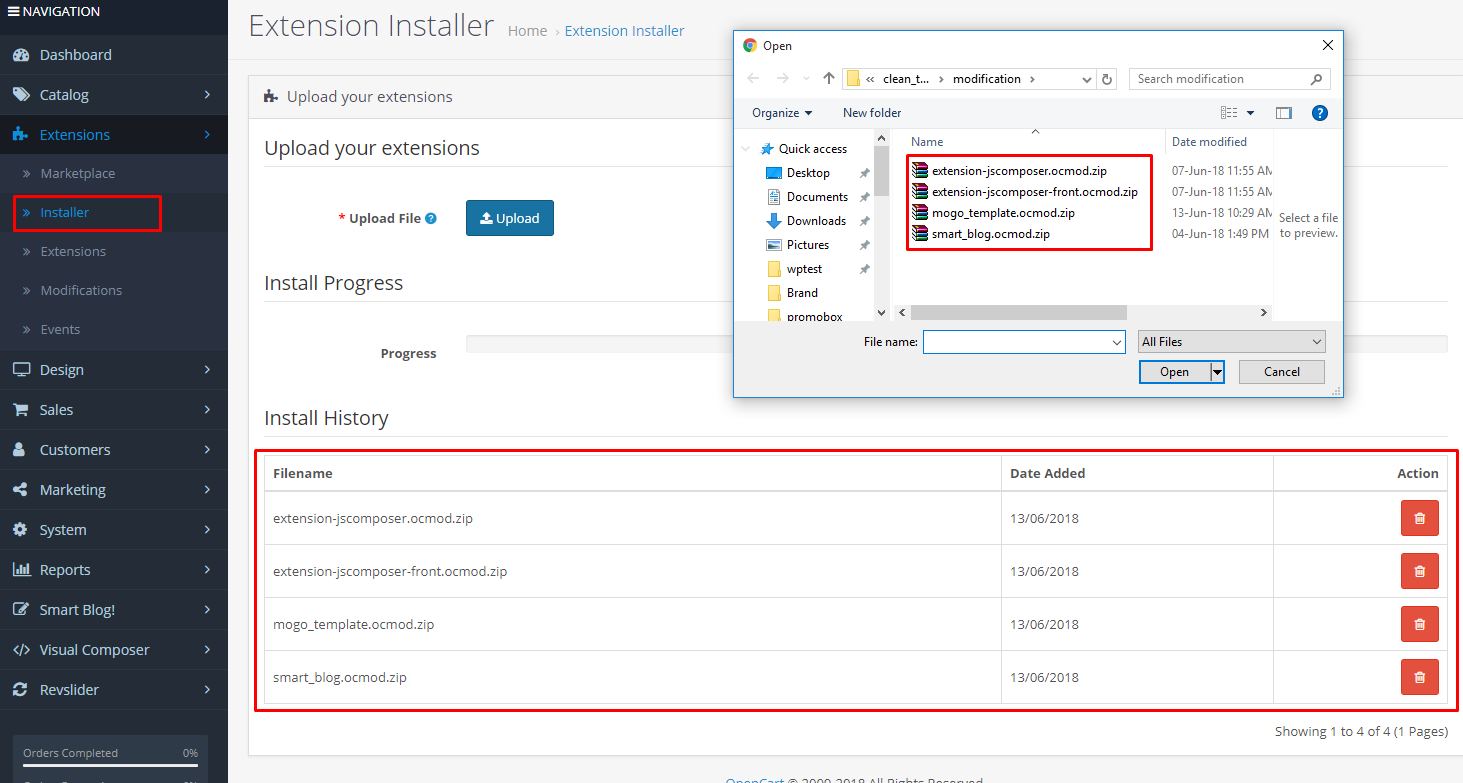The image size is (1463, 783).
Task: Open the Organize dropdown menu
Action: (782, 113)
